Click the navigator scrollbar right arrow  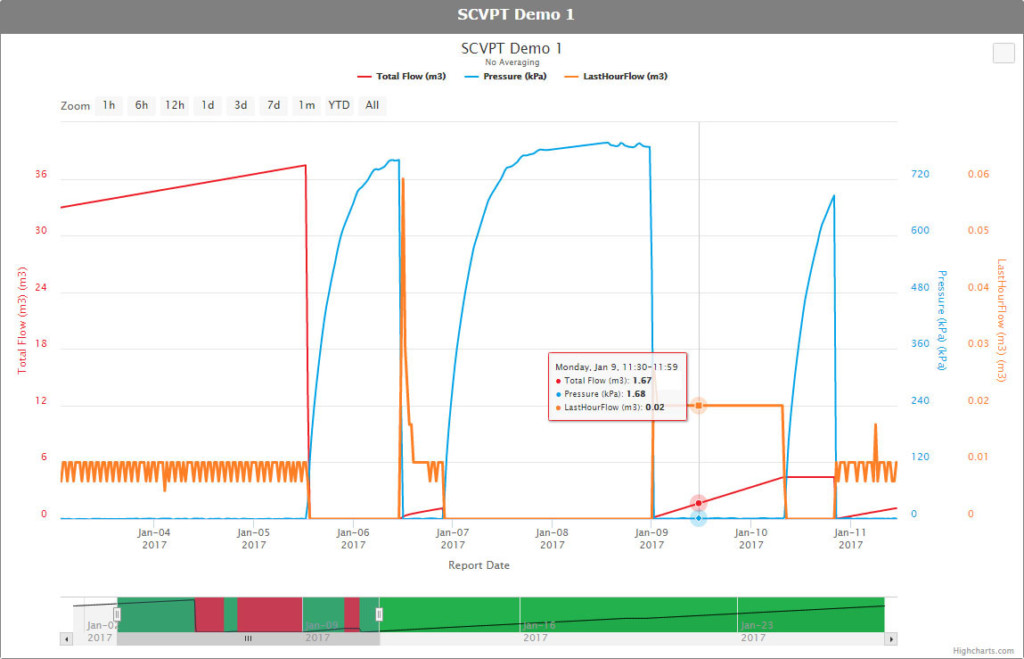click(891, 639)
